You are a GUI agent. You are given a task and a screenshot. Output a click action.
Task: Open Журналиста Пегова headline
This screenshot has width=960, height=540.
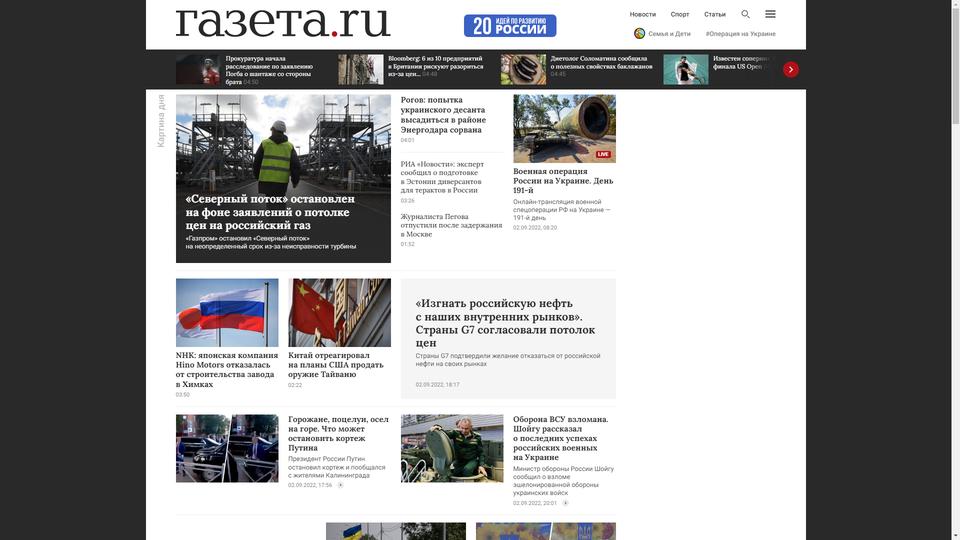pyautogui.click(x=451, y=225)
